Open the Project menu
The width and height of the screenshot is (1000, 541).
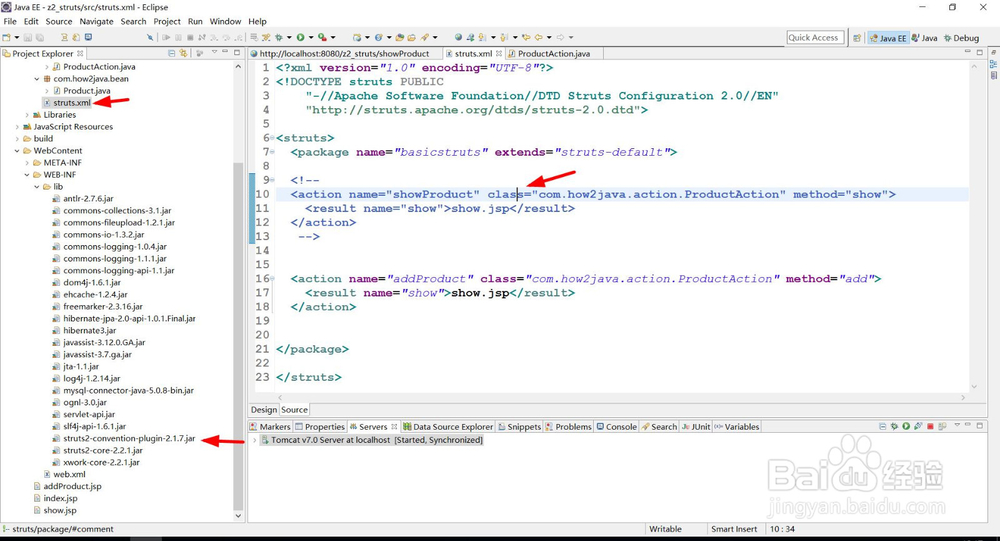click(167, 21)
